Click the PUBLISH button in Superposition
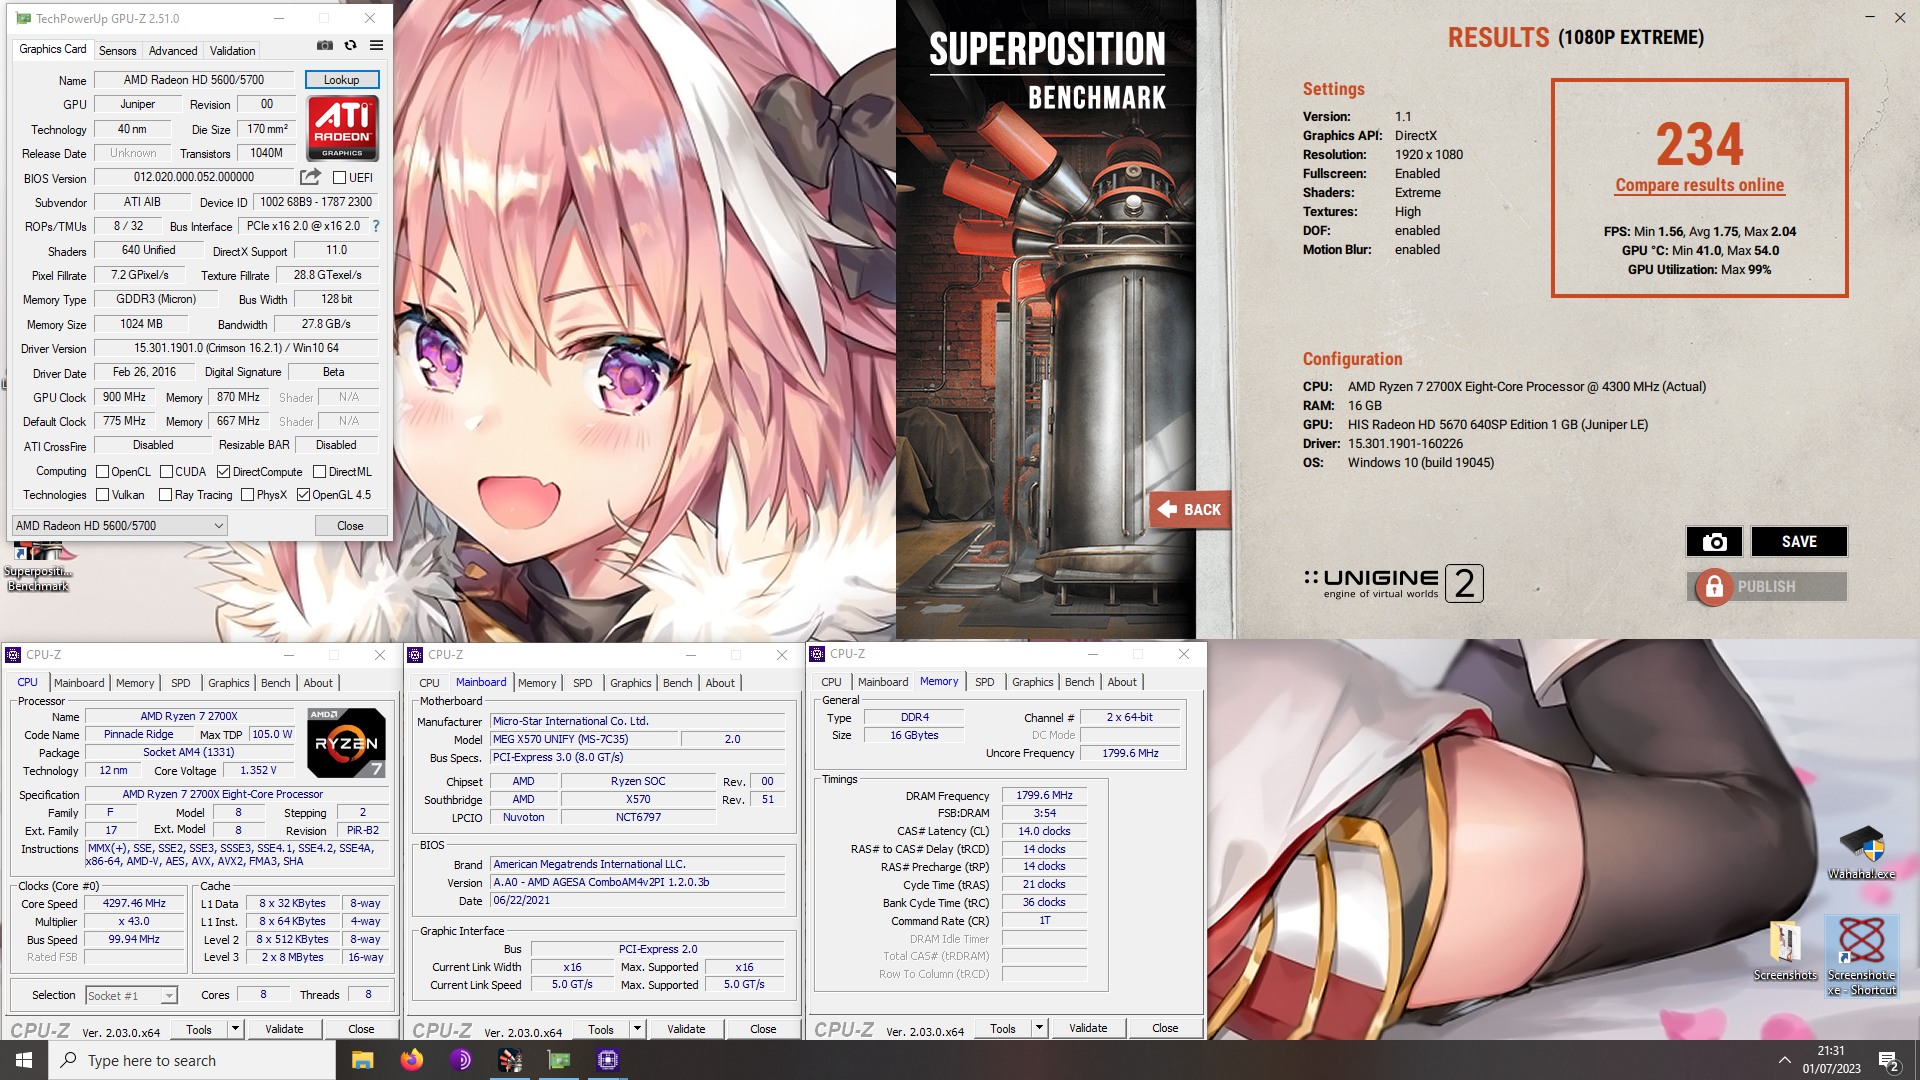This screenshot has width=1920, height=1080. pos(1767,586)
